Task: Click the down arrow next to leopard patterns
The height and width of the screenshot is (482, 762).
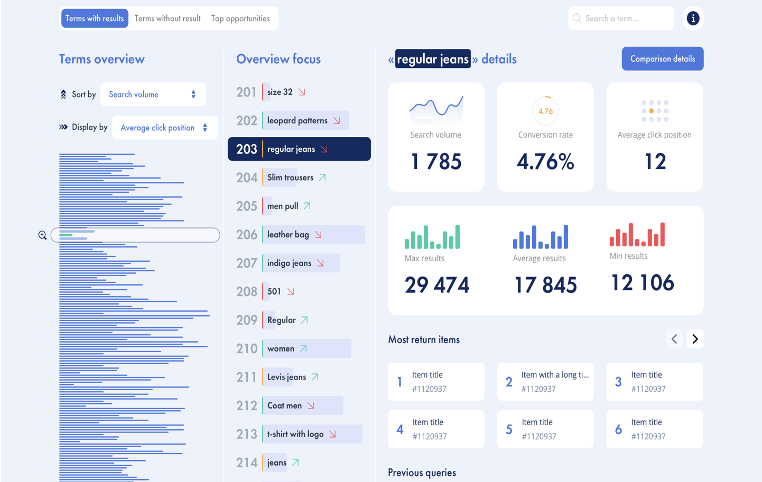Action: 337,120
